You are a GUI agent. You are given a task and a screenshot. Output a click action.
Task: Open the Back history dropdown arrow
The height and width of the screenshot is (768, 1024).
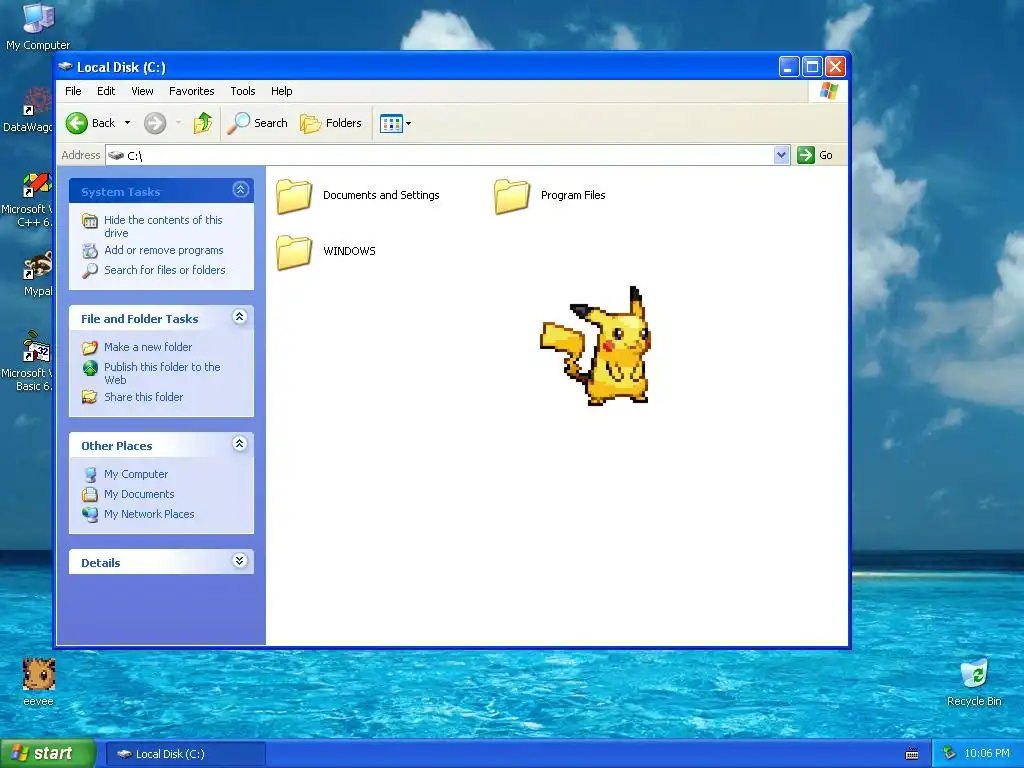(127, 123)
